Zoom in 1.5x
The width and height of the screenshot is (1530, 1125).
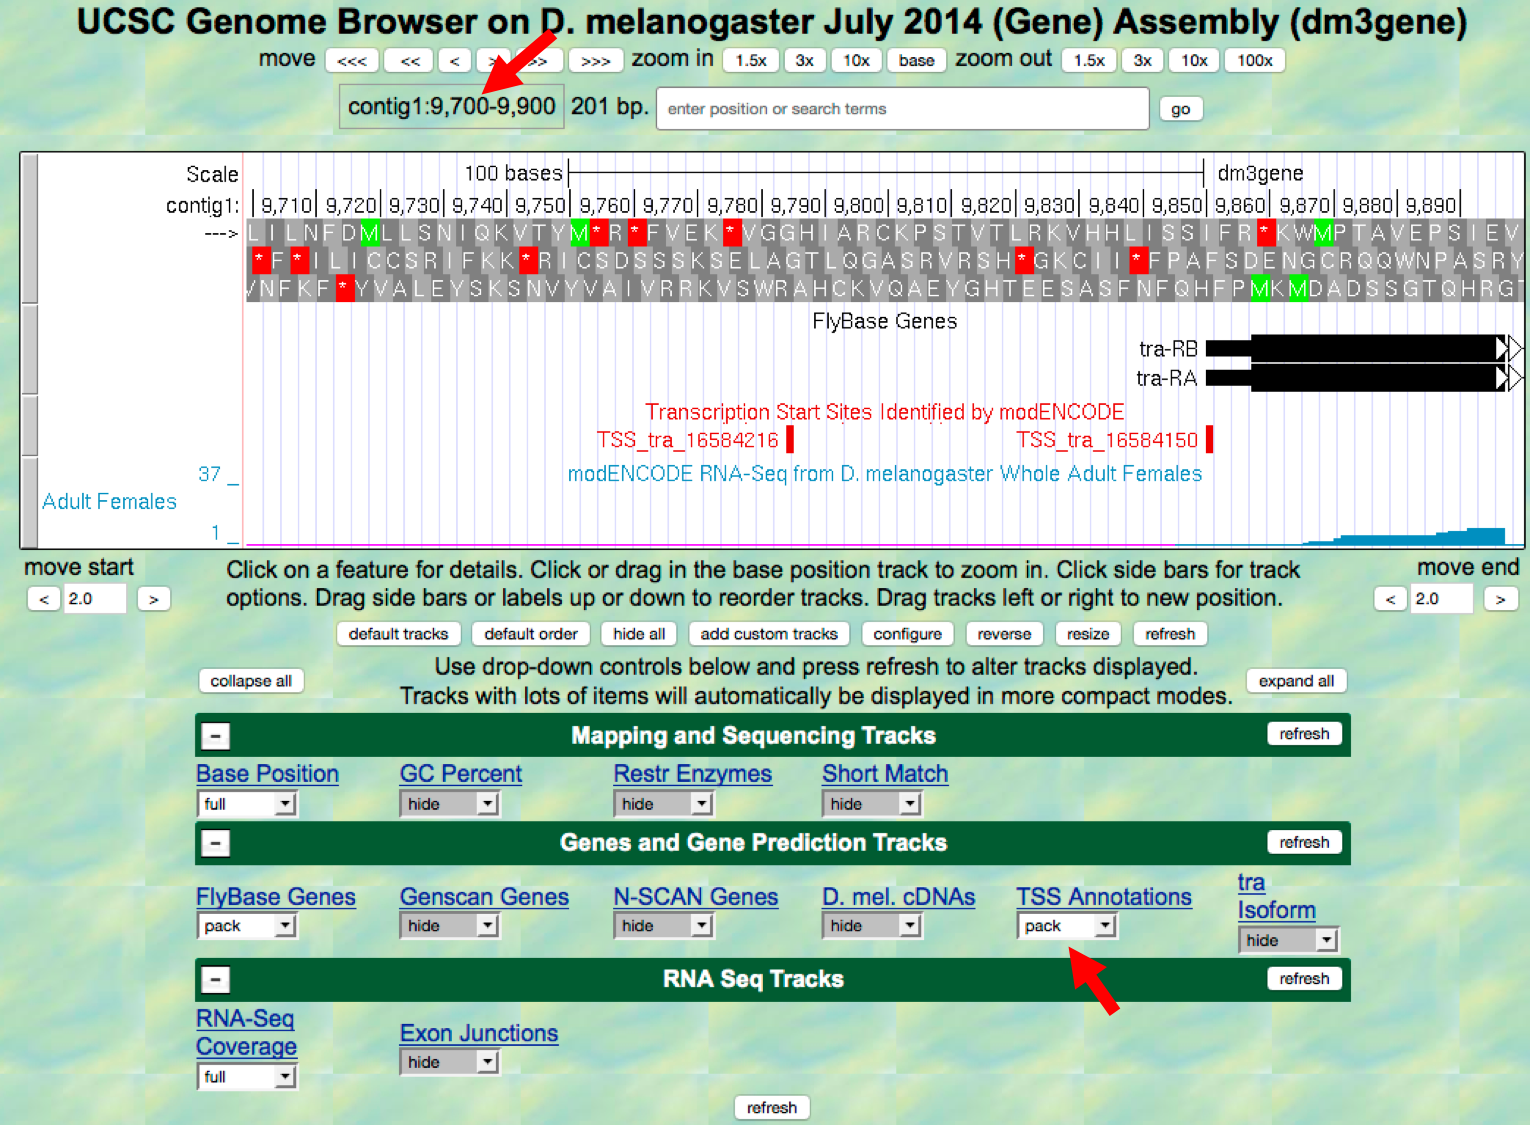click(751, 60)
